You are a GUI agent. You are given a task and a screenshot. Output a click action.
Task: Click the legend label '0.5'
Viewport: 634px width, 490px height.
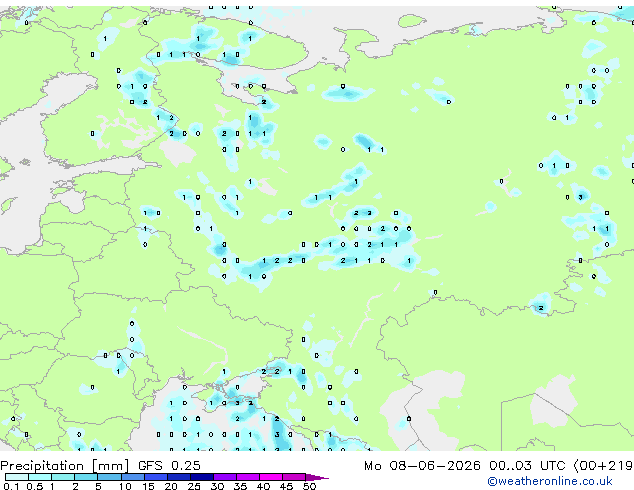pos(35,486)
